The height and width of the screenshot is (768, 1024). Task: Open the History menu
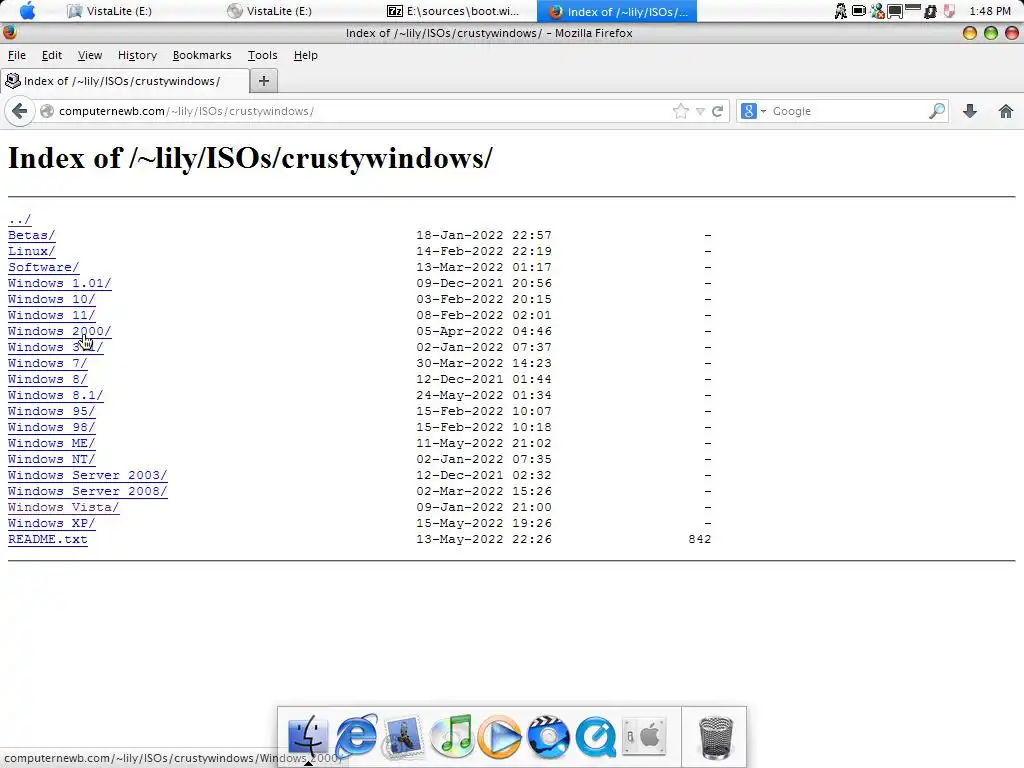pyautogui.click(x=137, y=56)
